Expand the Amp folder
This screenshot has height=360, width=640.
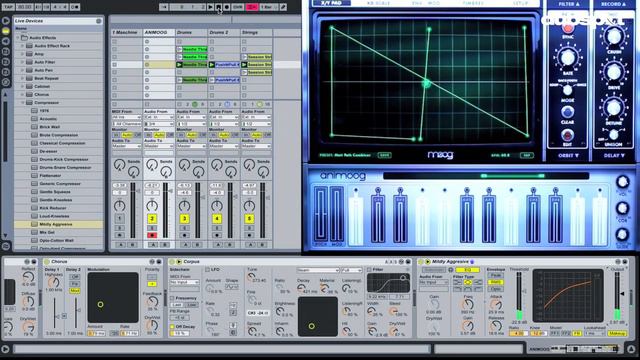23,54
